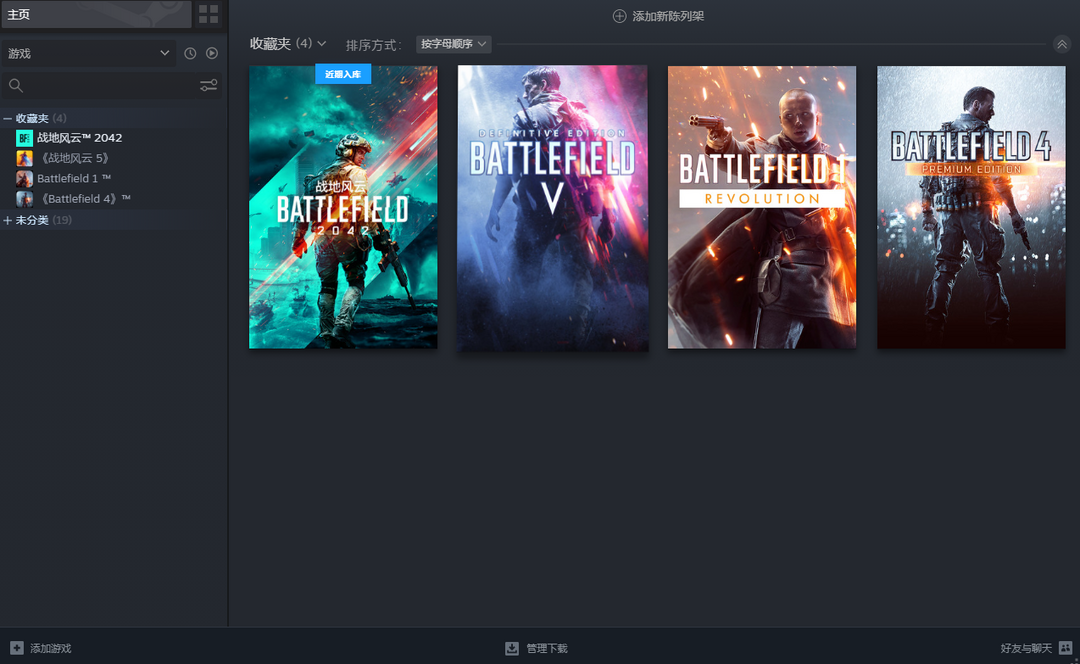1080x664 pixels.
Task: Open 管理下载 downloads manager
Action: click(x=537, y=648)
